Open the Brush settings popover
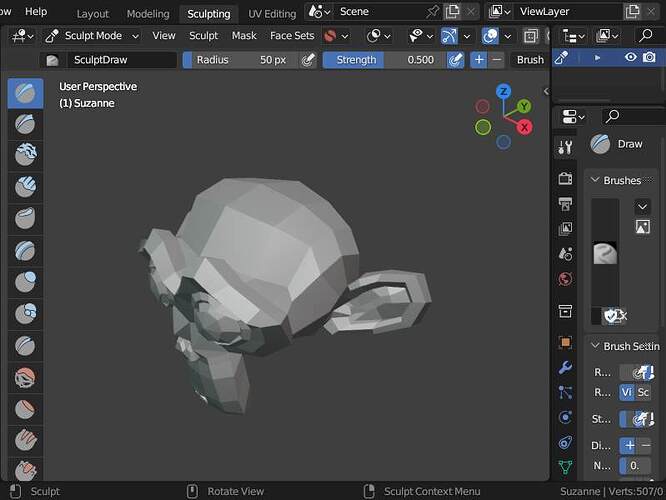This screenshot has width=666, height=500. pyautogui.click(x=530, y=60)
